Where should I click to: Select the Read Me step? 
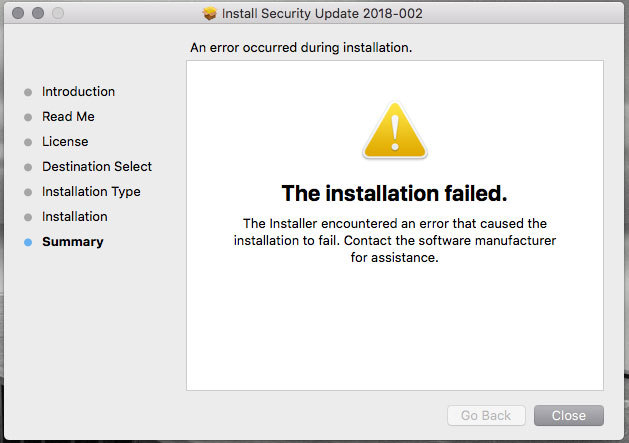[x=68, y=116]
